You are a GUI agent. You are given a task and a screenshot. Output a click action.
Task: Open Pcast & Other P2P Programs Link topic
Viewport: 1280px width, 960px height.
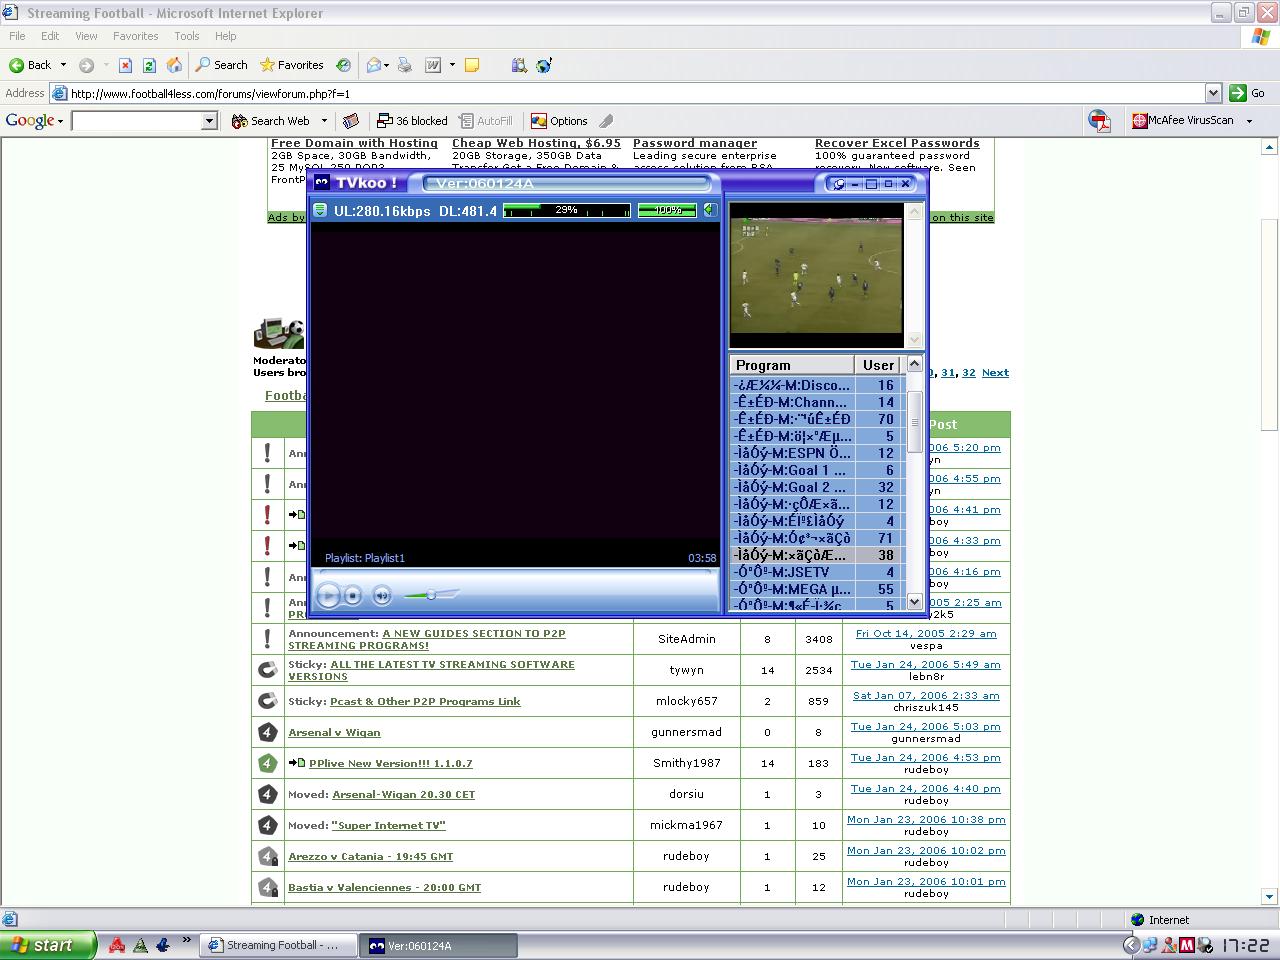point(425,701)
